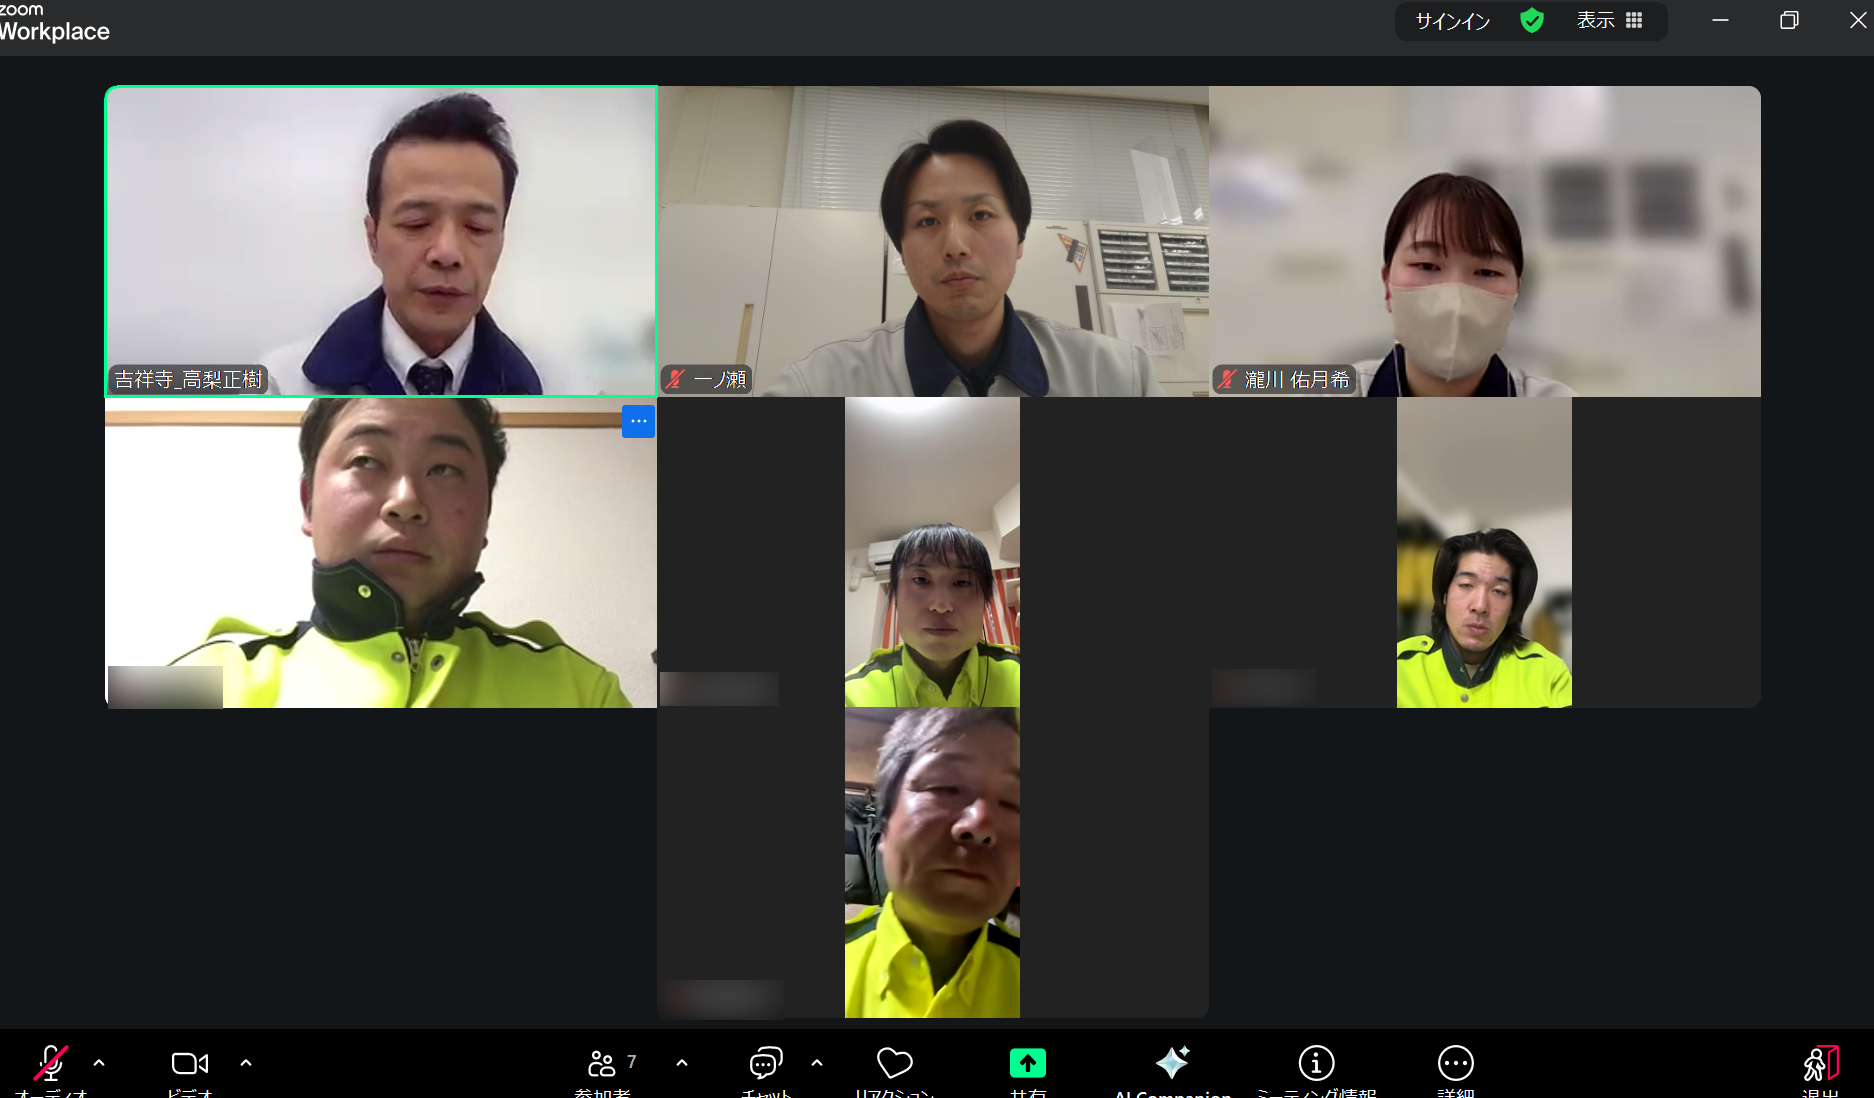Viewport: 1874px width, 1098px height.
Task: Unmute microphone using the audio icon
Action: pos(51,1064)
